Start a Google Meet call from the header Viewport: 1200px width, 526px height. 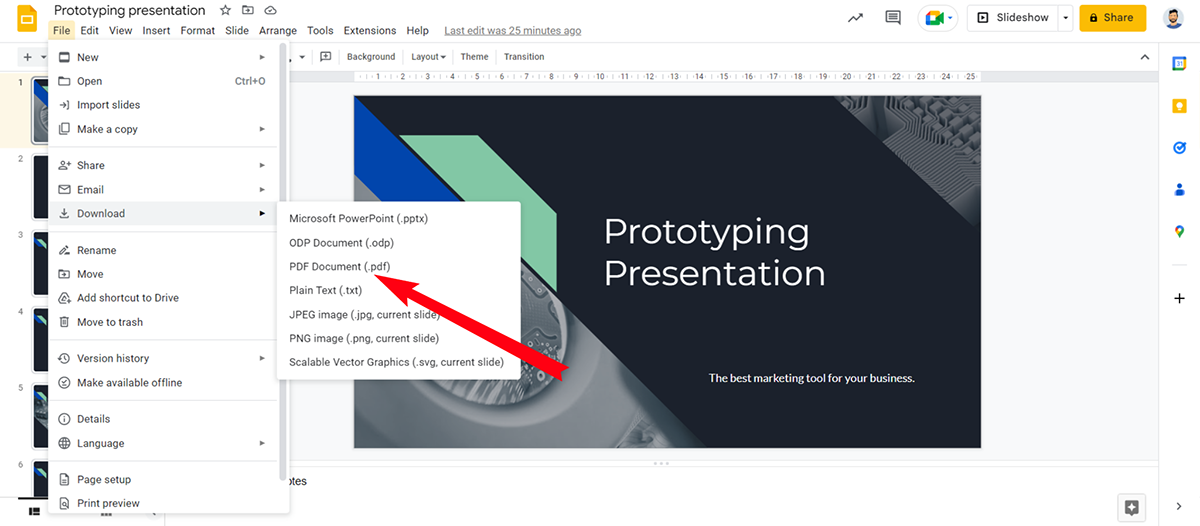tap(938, 18)
